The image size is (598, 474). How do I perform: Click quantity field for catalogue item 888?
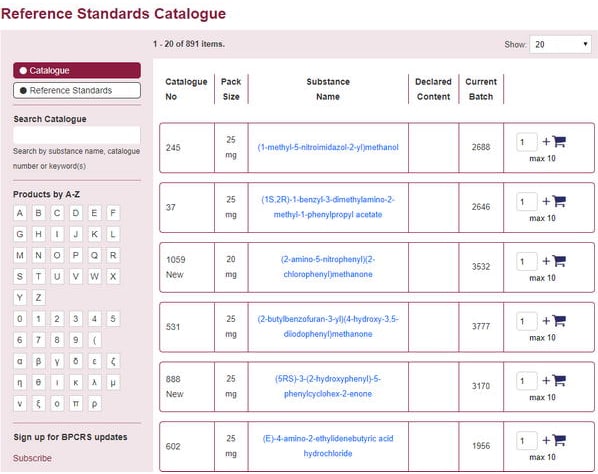click(x=527, y=381)
